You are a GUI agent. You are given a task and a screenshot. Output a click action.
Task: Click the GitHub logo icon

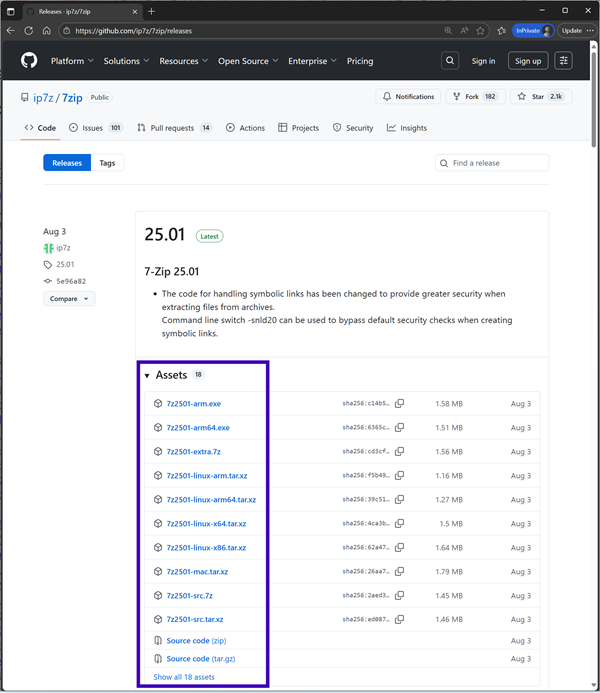click(x=29, y=61)
